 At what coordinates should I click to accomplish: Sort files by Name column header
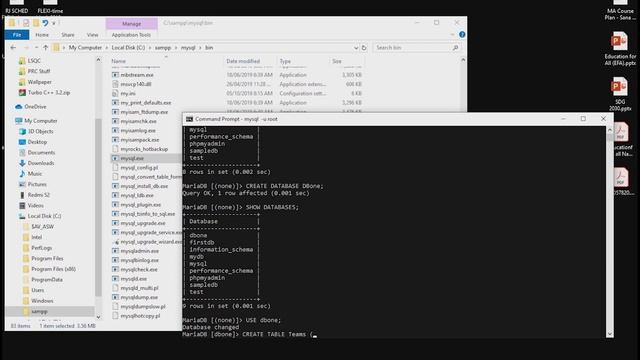pos(119,61)
